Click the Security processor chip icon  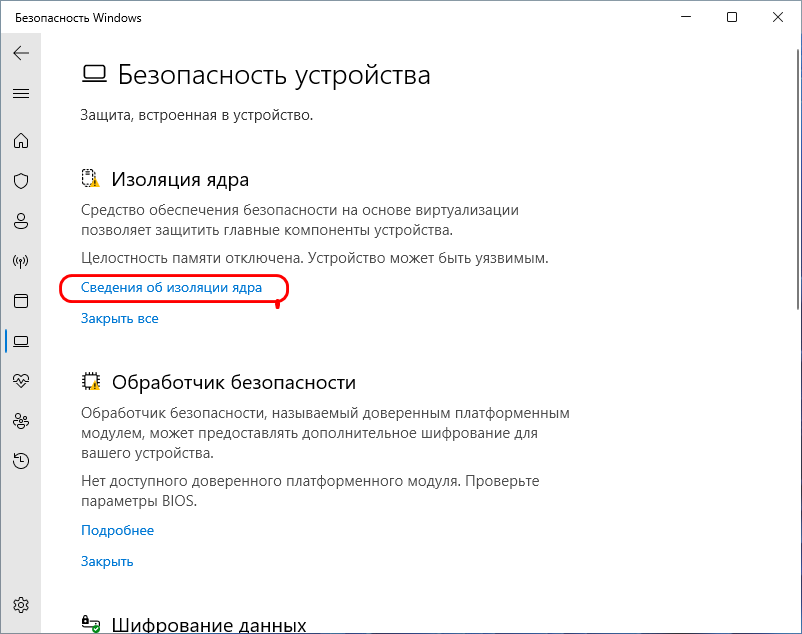[91, 381]
